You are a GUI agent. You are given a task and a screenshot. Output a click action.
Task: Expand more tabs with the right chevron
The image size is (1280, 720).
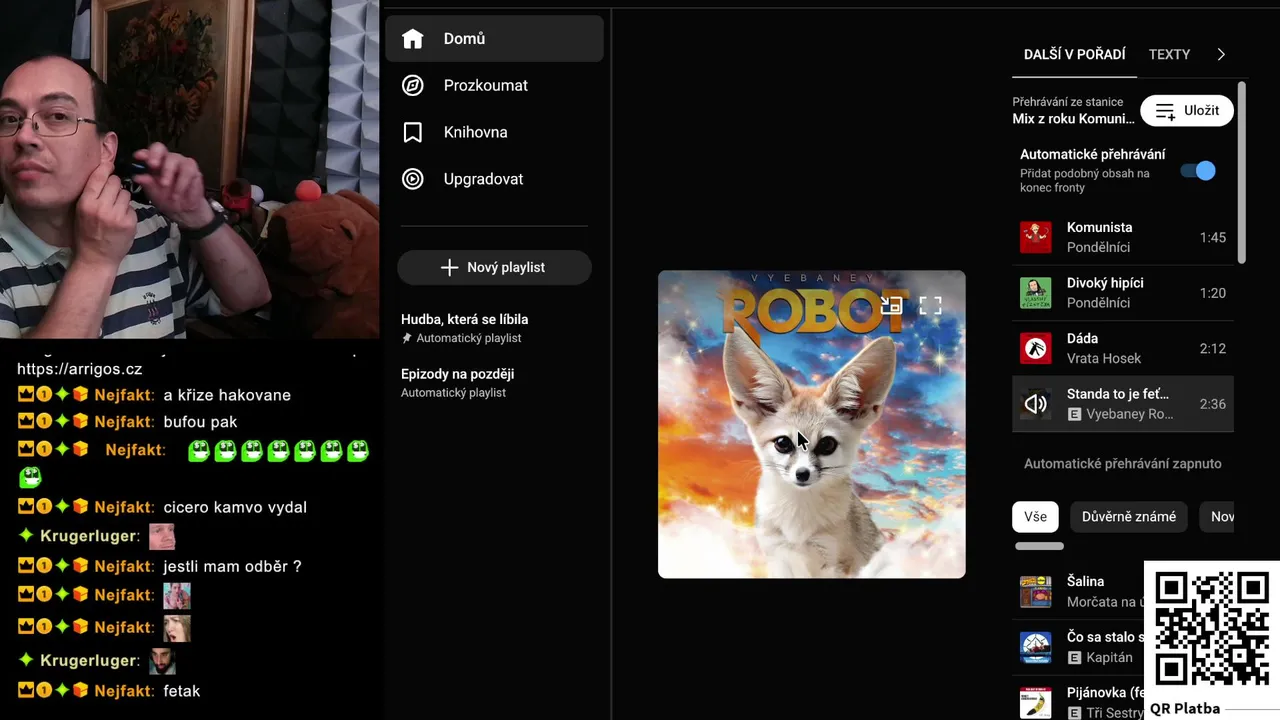[1221, 55]
